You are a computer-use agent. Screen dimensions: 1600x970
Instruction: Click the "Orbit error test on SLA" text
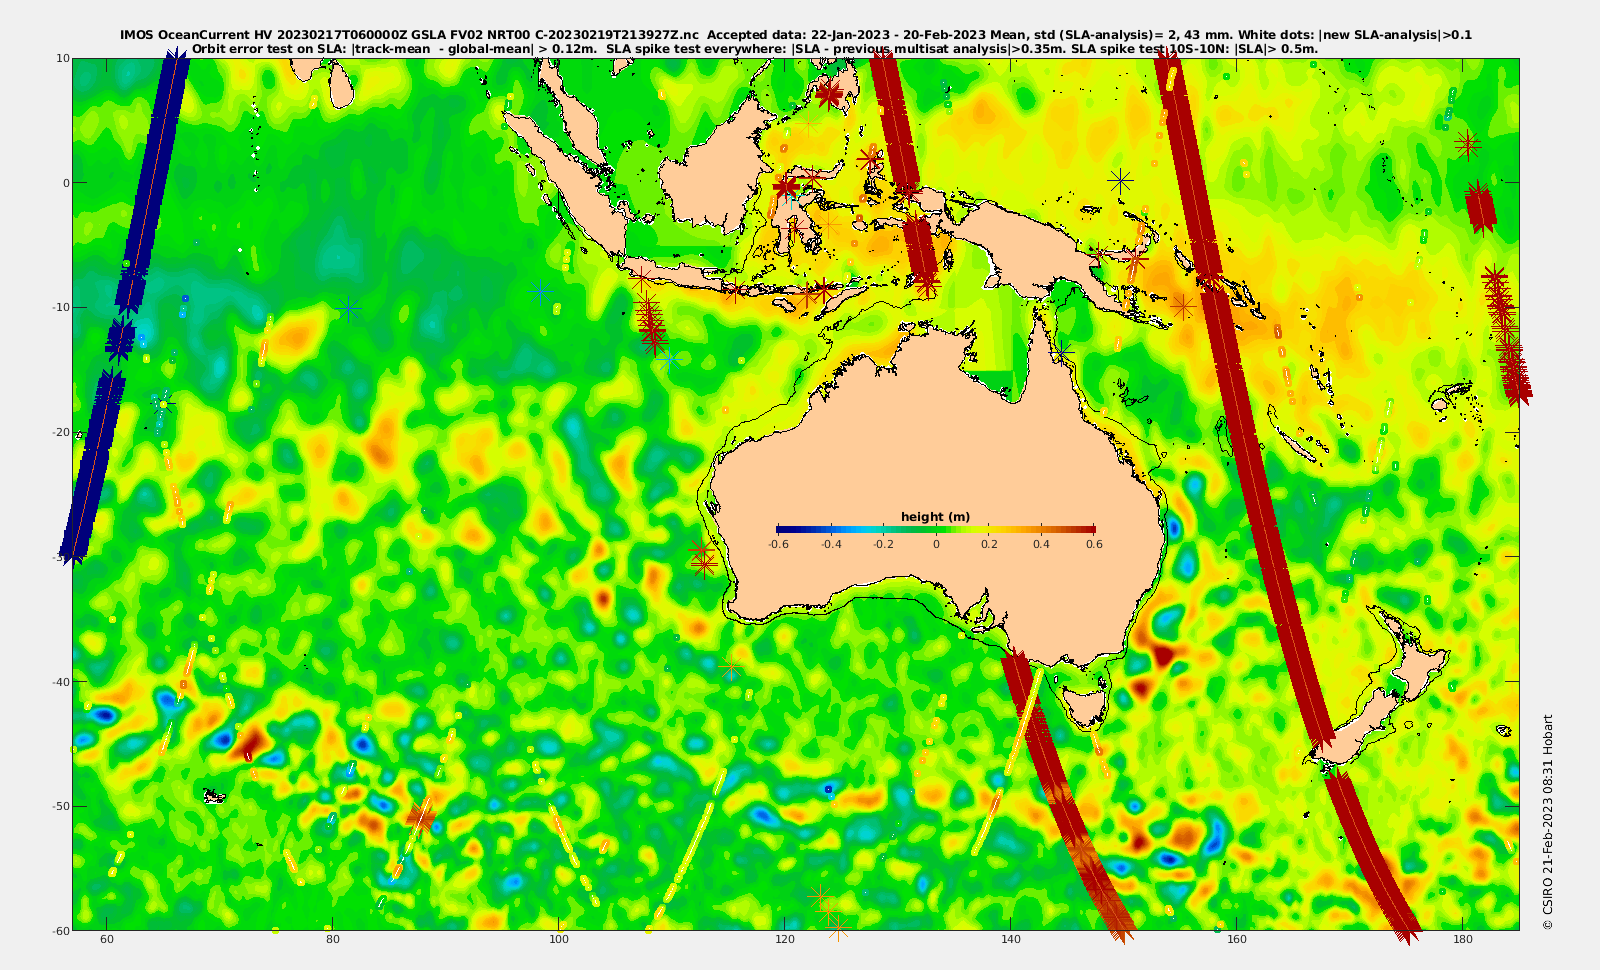pyautogui.click(x=269, y=48)
